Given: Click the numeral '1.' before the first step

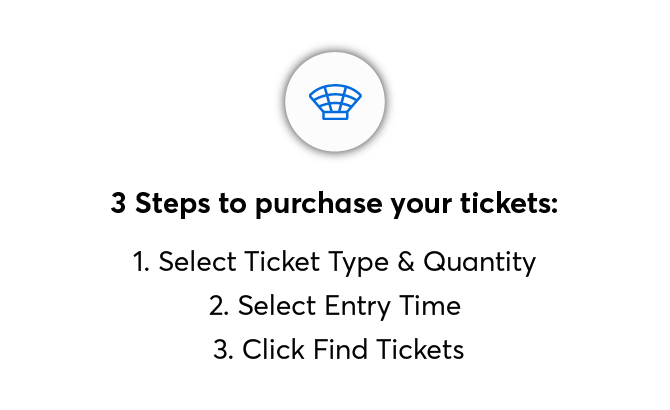Looking at the screenshot, I should point(141,262).
